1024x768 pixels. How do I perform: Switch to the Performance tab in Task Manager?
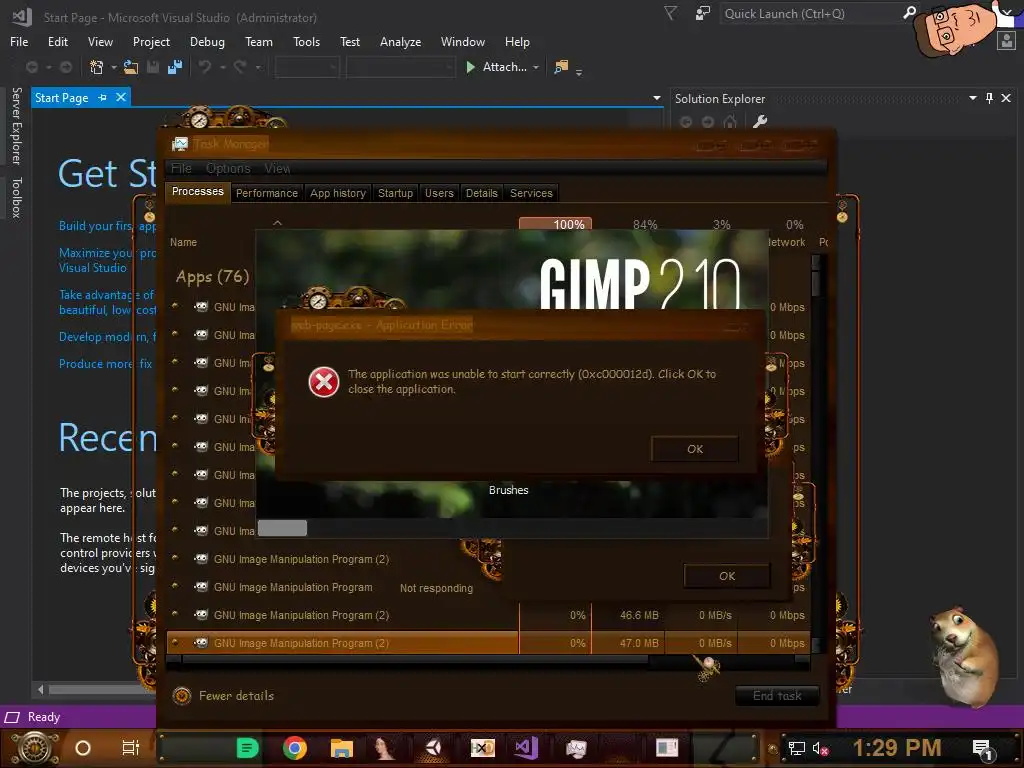[266, 193]
